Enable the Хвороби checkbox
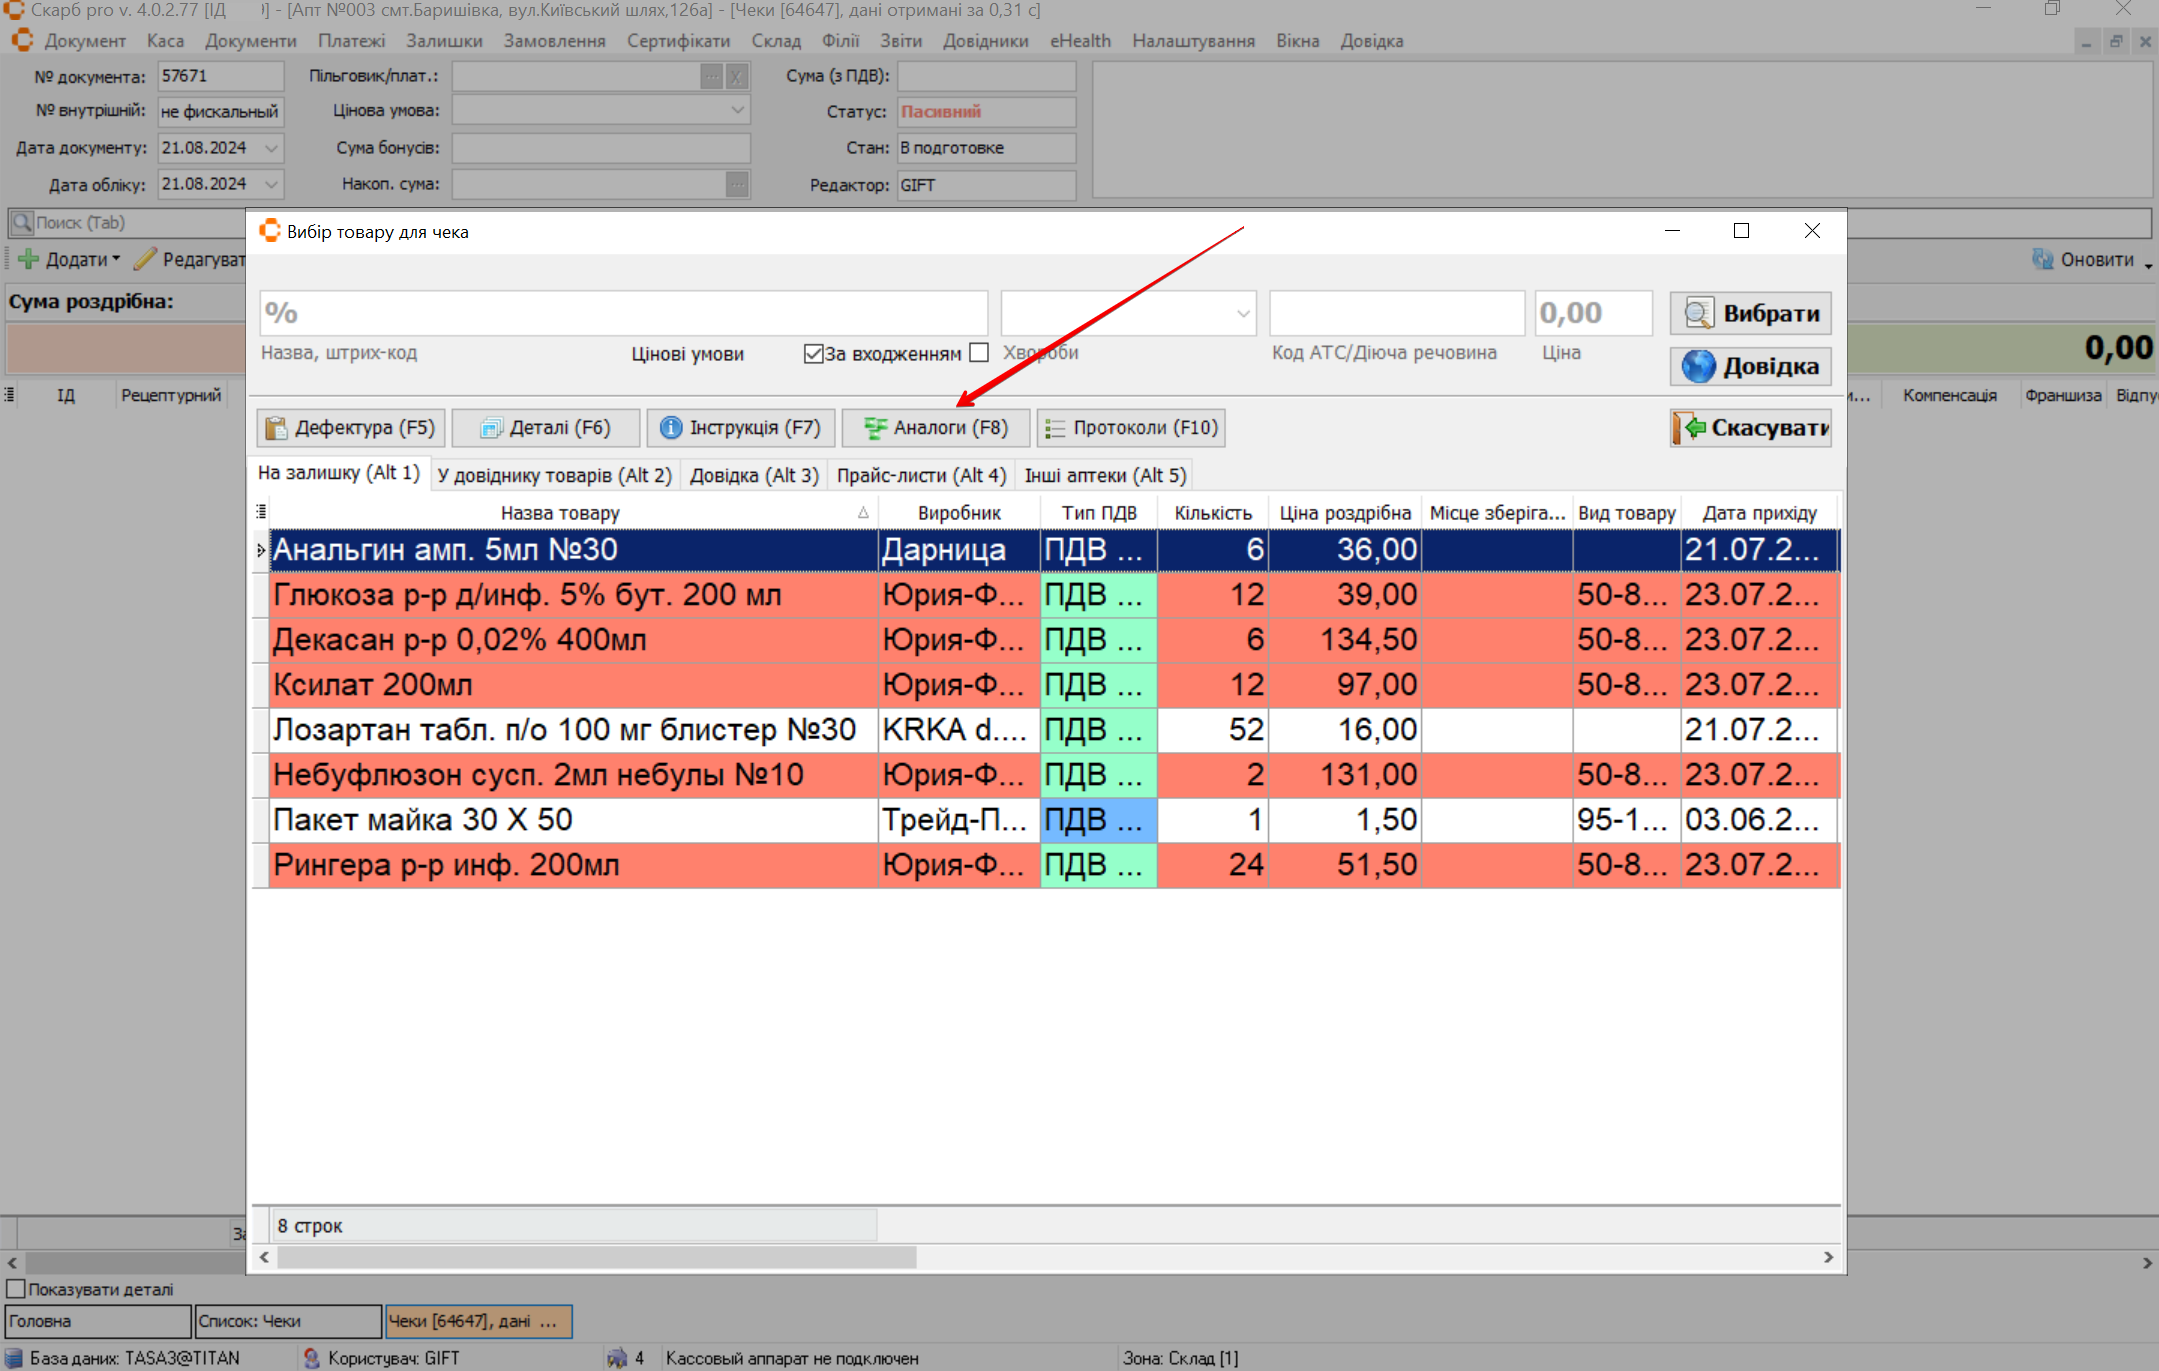The width and height of the screenshot is (2159, 1371). tap(979, 353)
